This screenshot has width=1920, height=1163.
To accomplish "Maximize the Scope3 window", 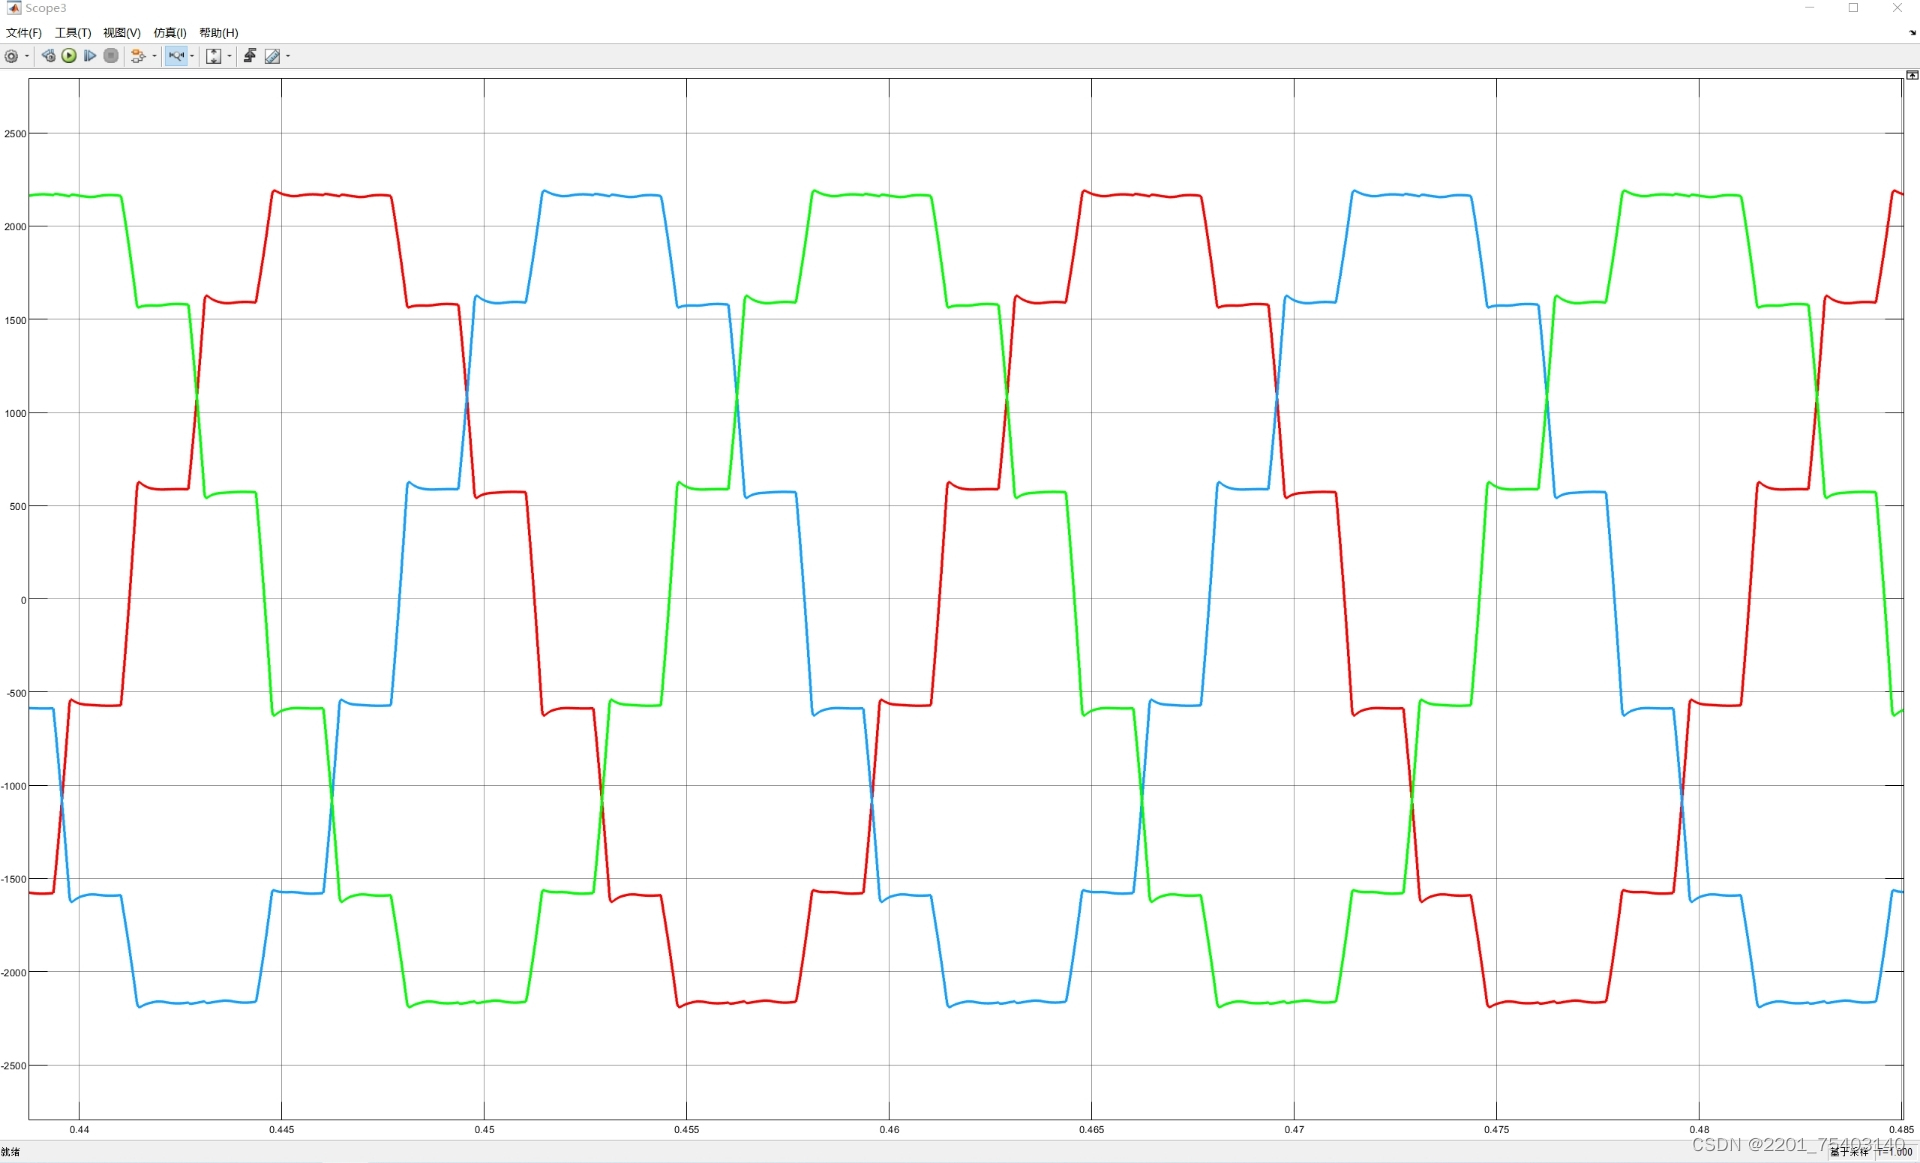I will coord(1853,8).
